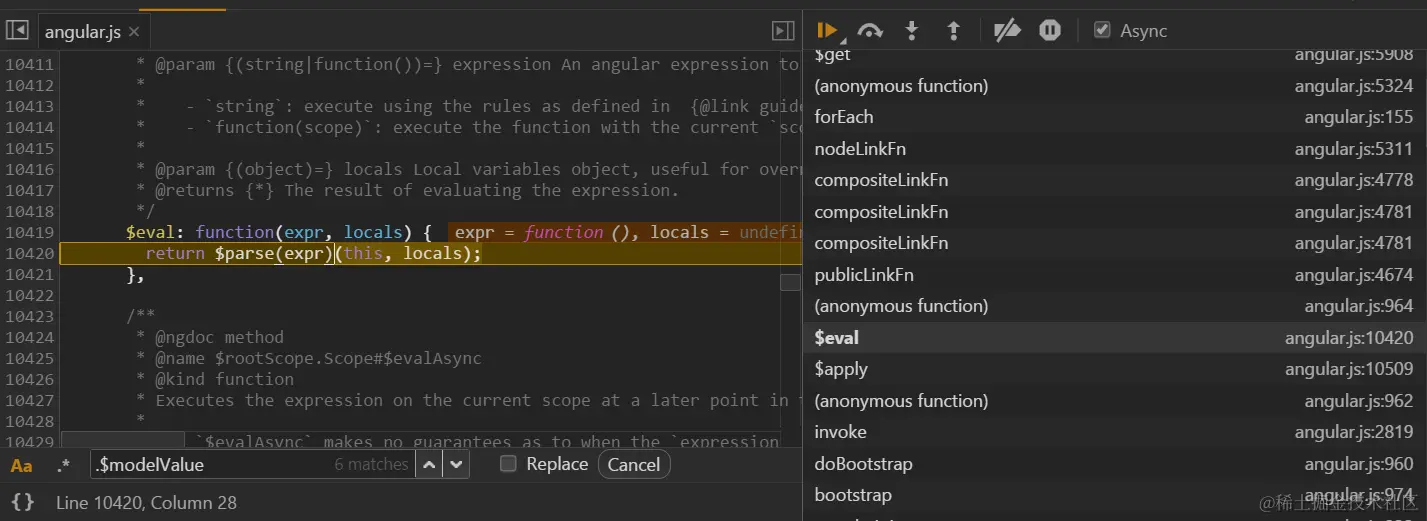
Task: Jump to previous search match
Action: point(429,464)
